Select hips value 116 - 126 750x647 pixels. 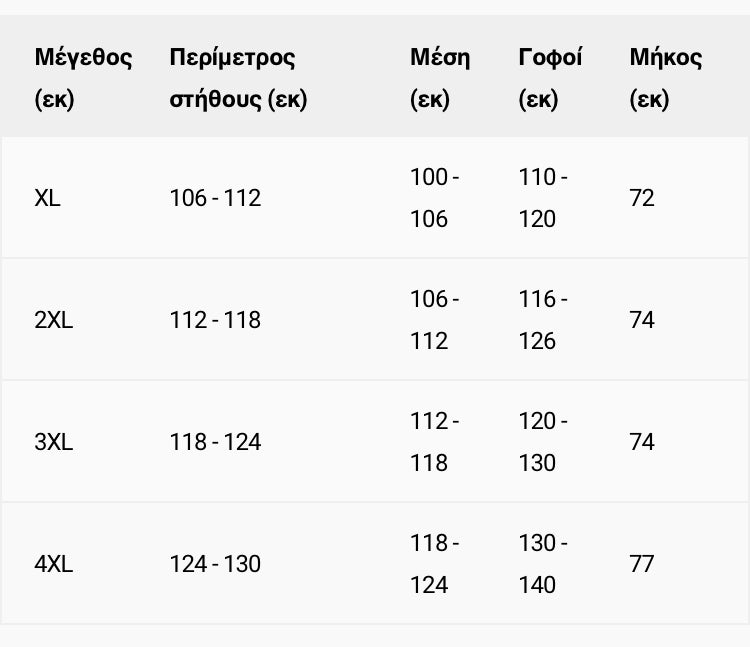543,320
